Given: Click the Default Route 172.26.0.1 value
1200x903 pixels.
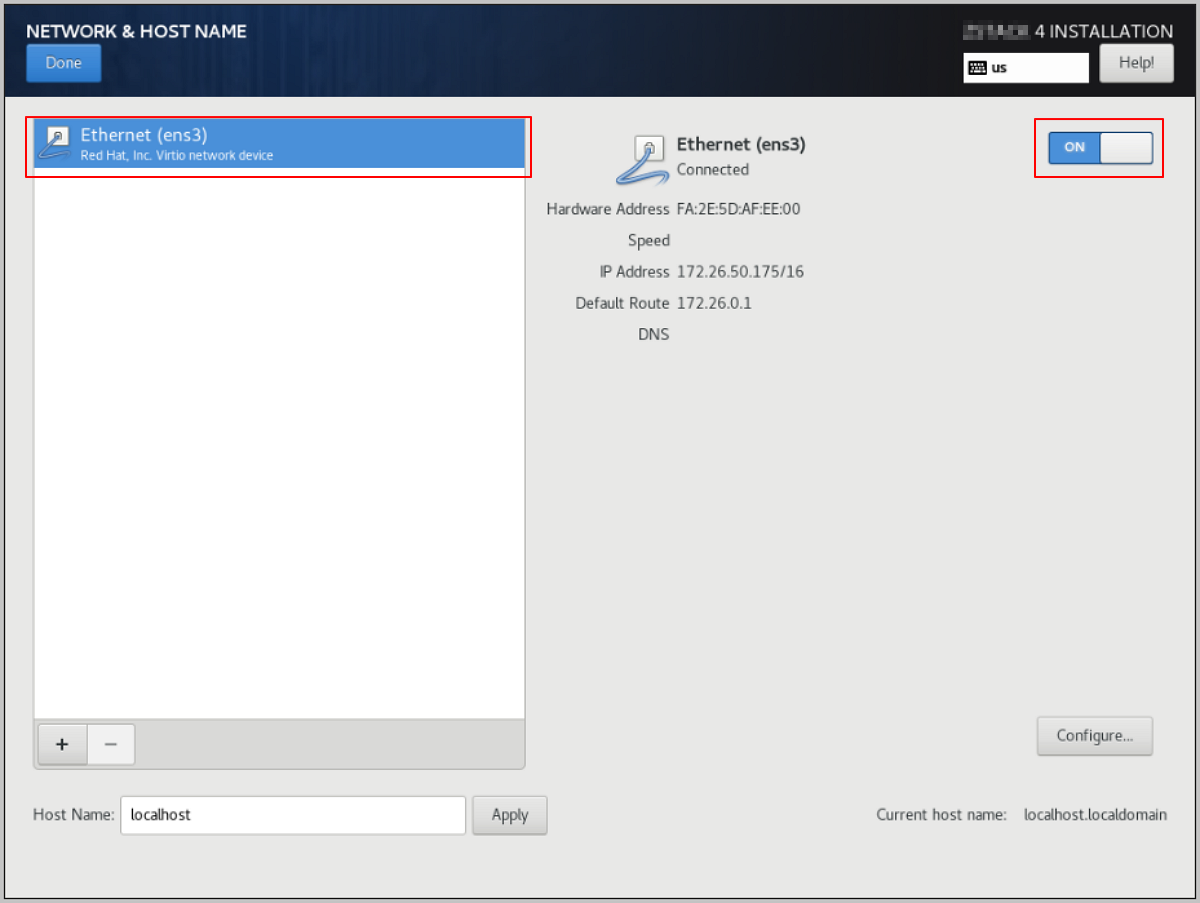Looking at the screenshot, I should (x=714, y=303).
